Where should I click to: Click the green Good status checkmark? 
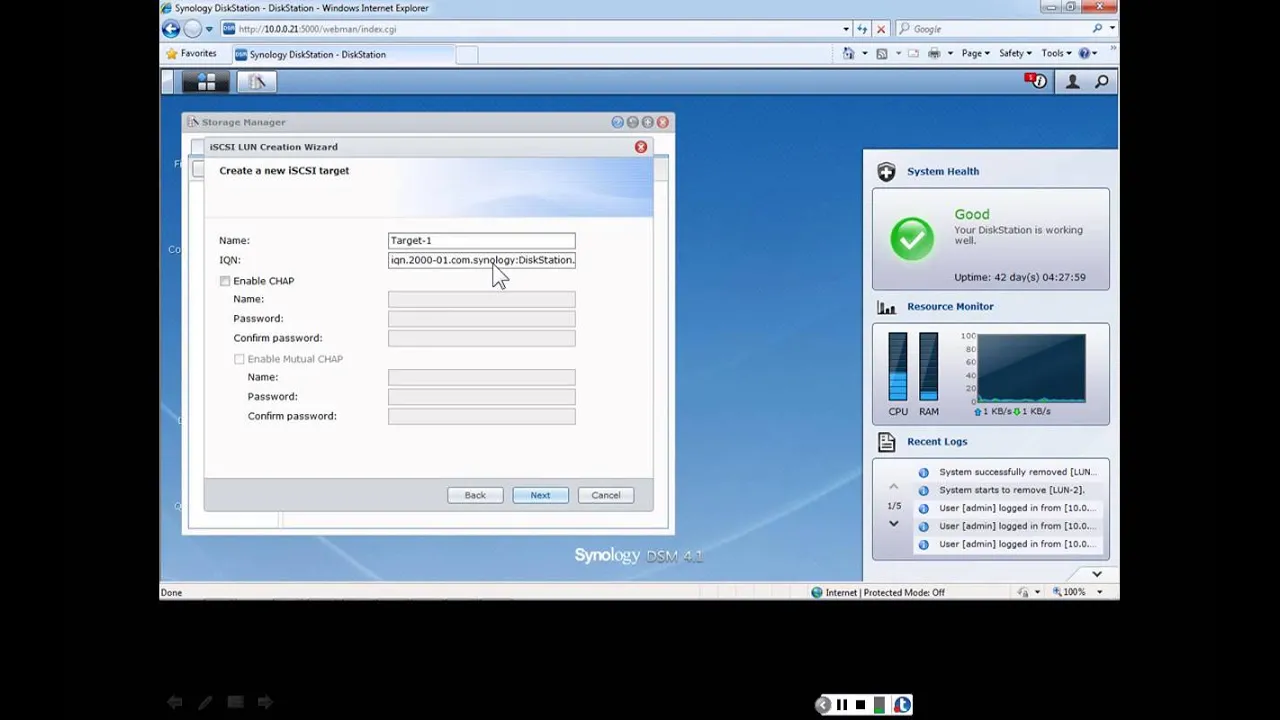[x=912, y=238]
